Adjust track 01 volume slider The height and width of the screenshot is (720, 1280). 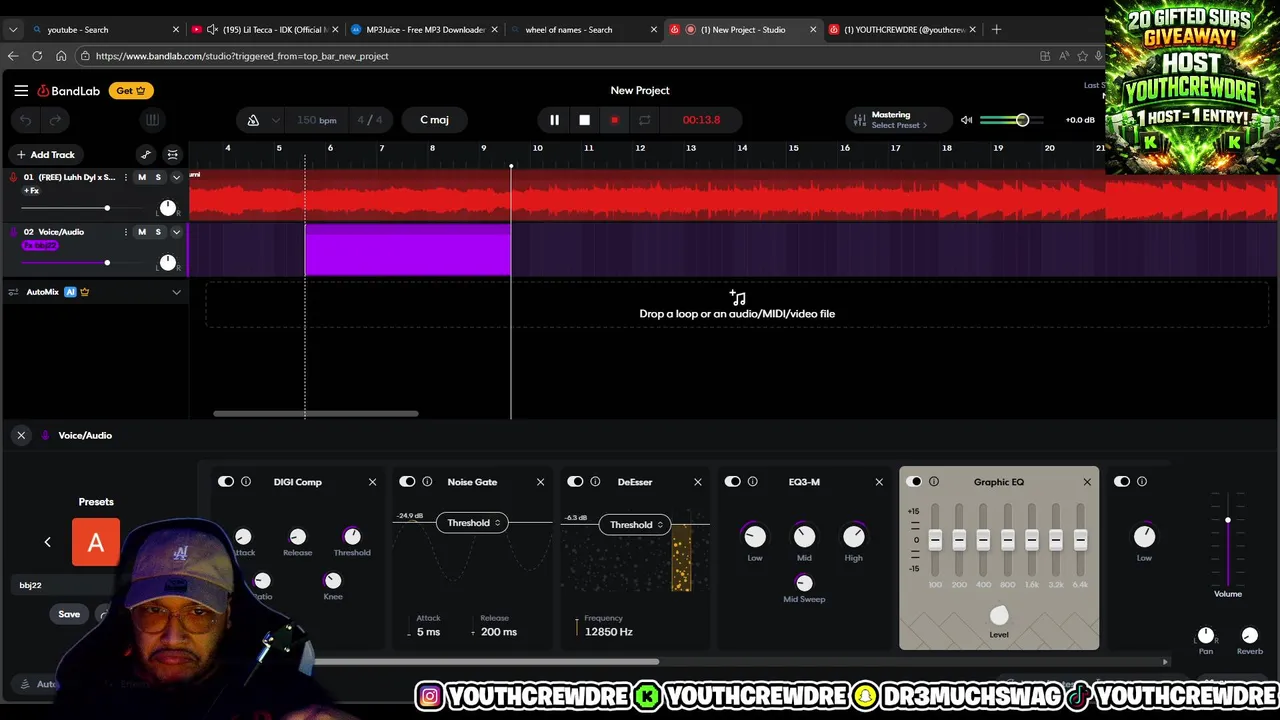[x=107, y=208]
